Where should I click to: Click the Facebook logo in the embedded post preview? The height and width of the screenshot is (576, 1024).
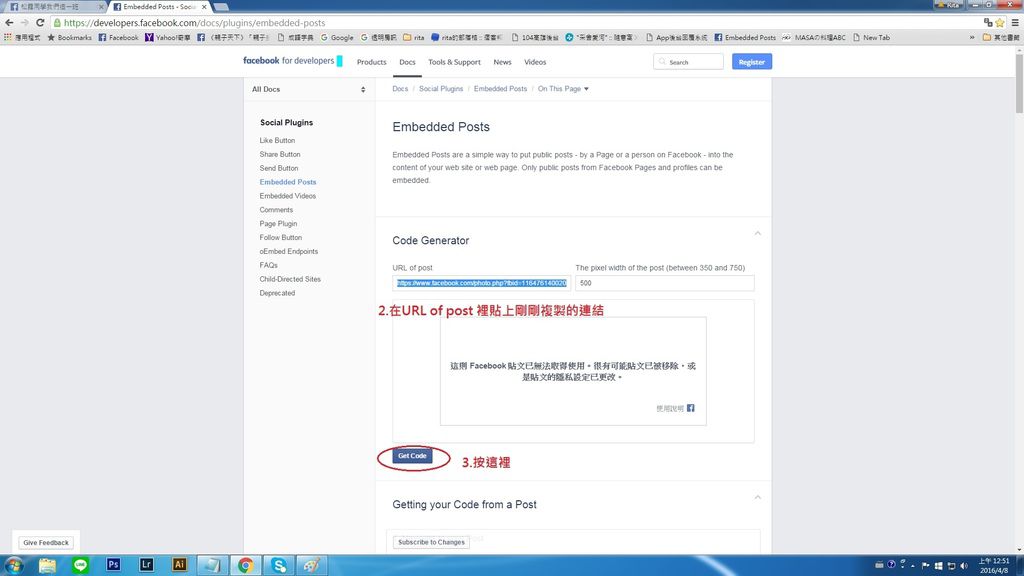(x=690, y=408)
